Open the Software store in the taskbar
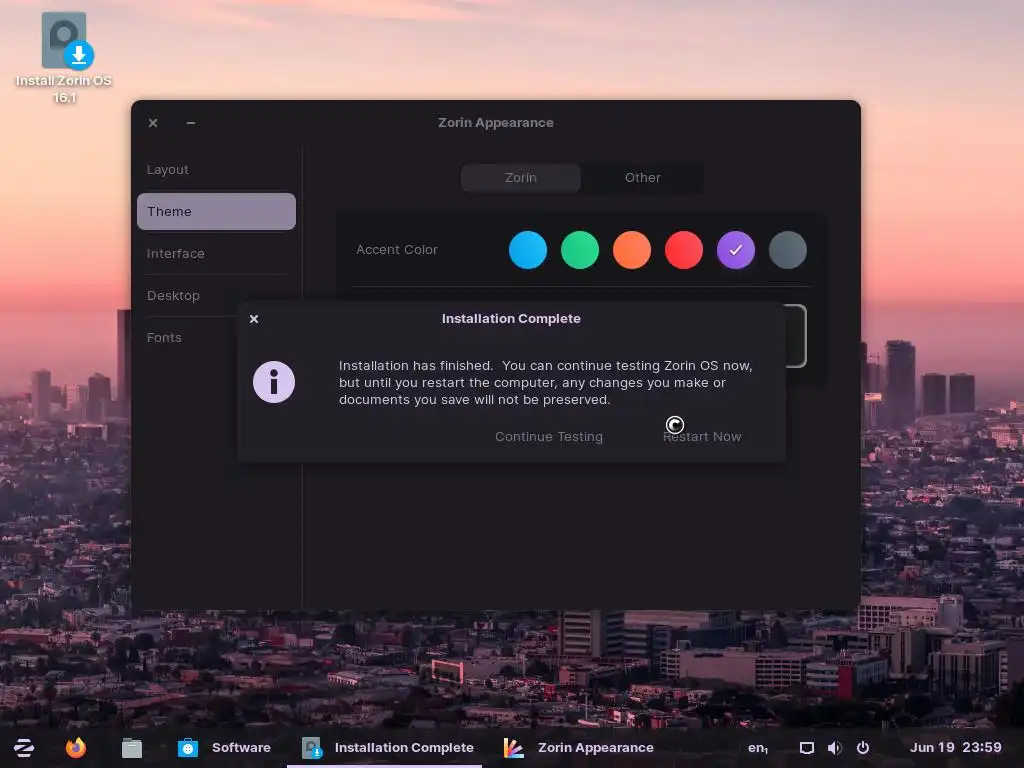 (225, 748)
